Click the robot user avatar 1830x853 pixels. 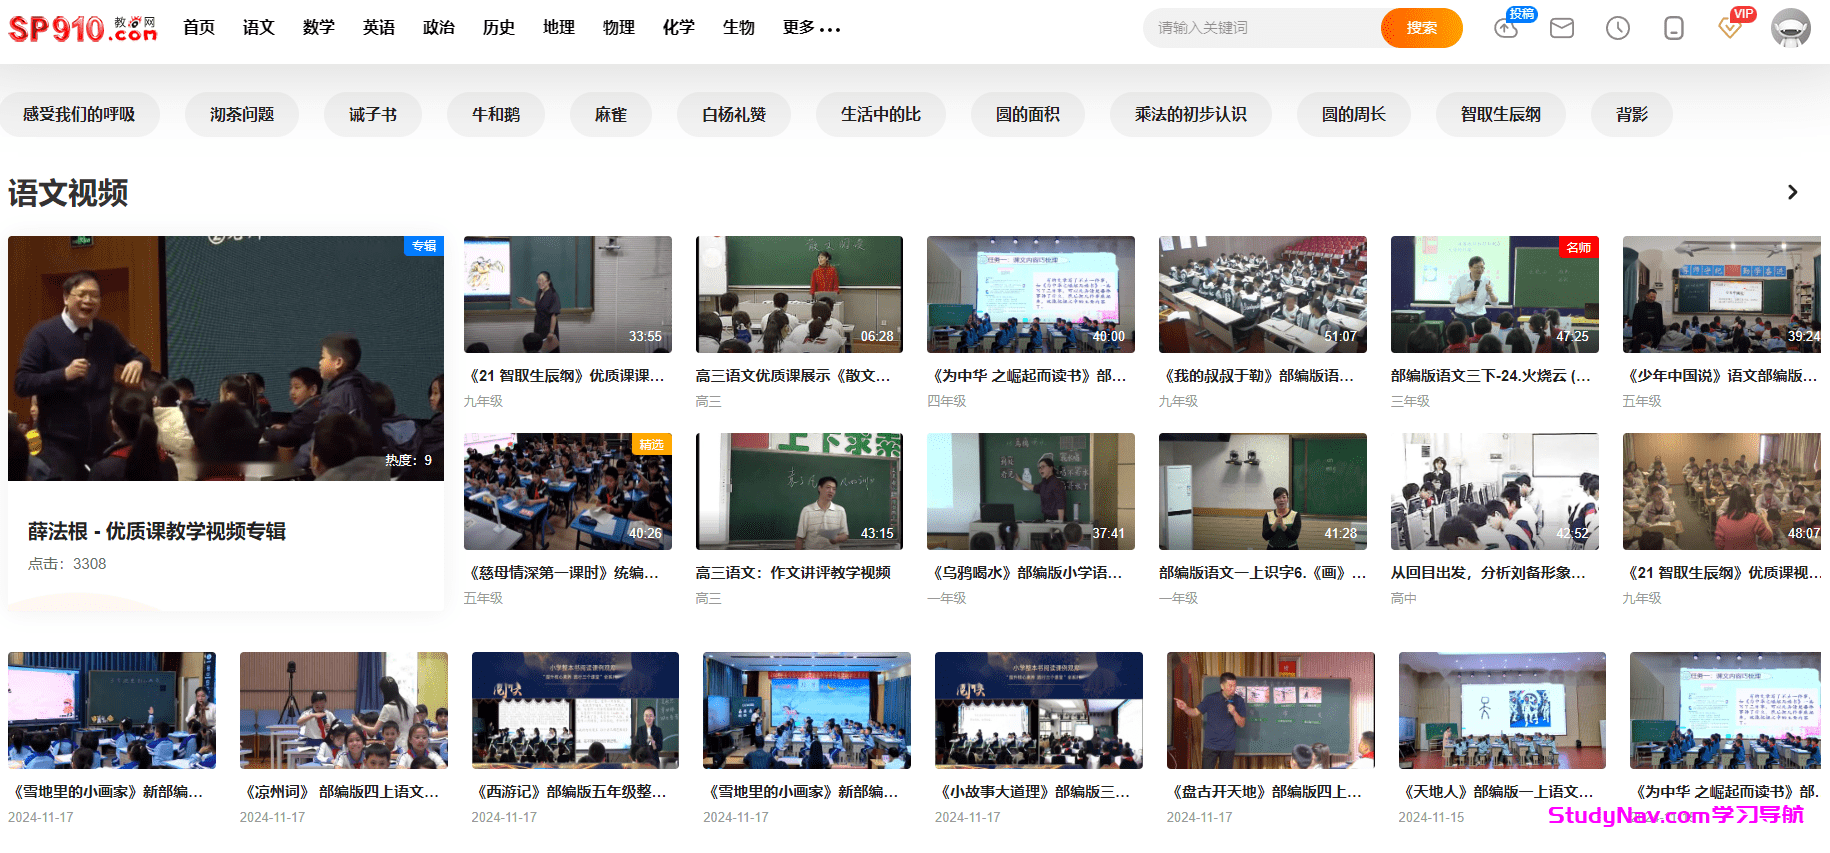click(1790, 28)
